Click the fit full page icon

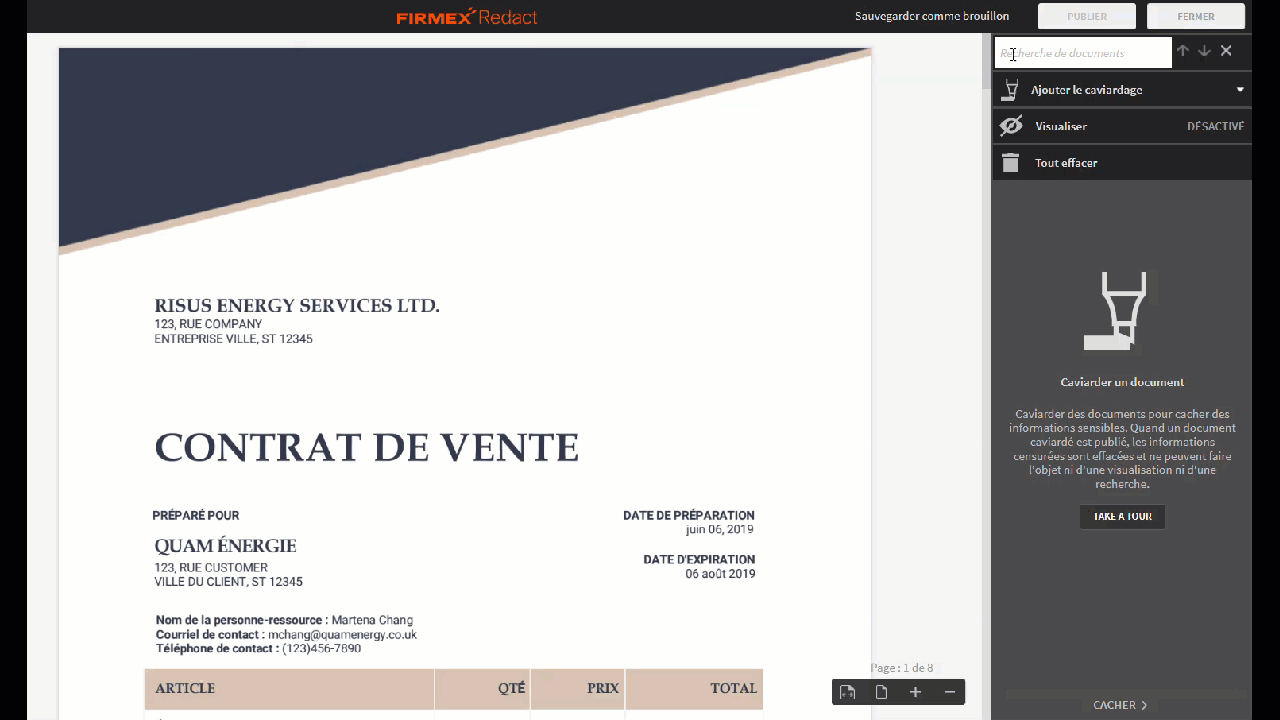pos(881,692)
